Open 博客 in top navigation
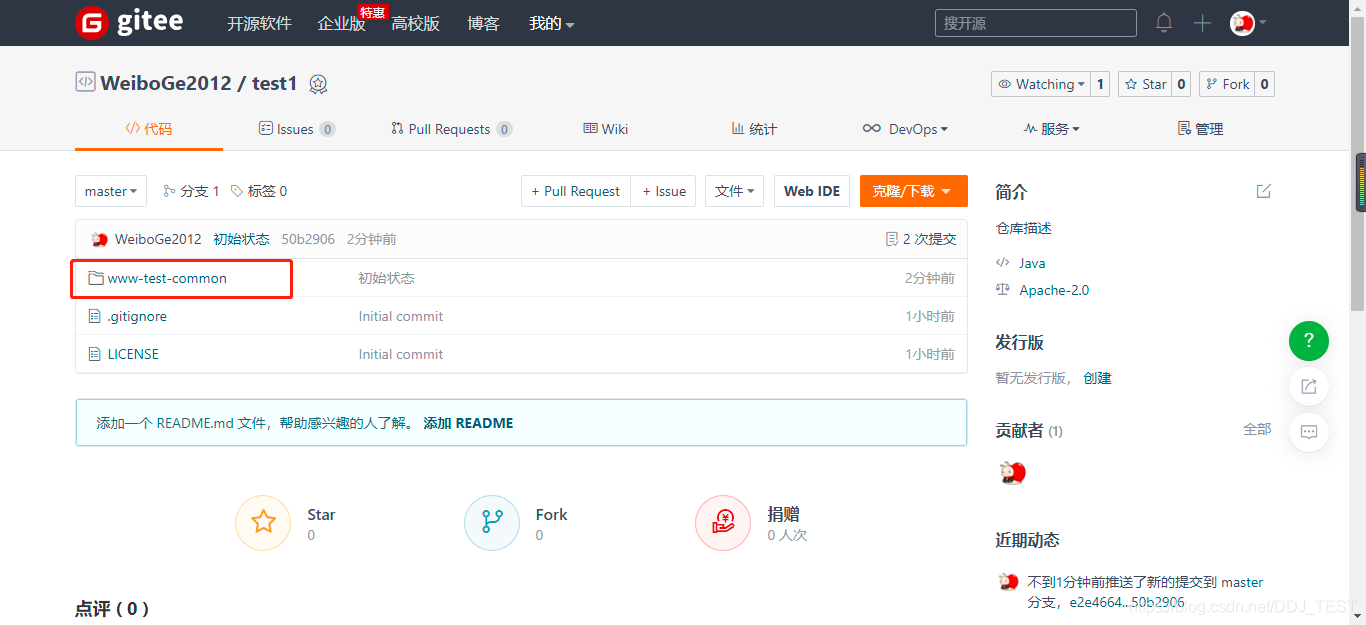This screenshot has width=1366, height=625. [483, 23]
